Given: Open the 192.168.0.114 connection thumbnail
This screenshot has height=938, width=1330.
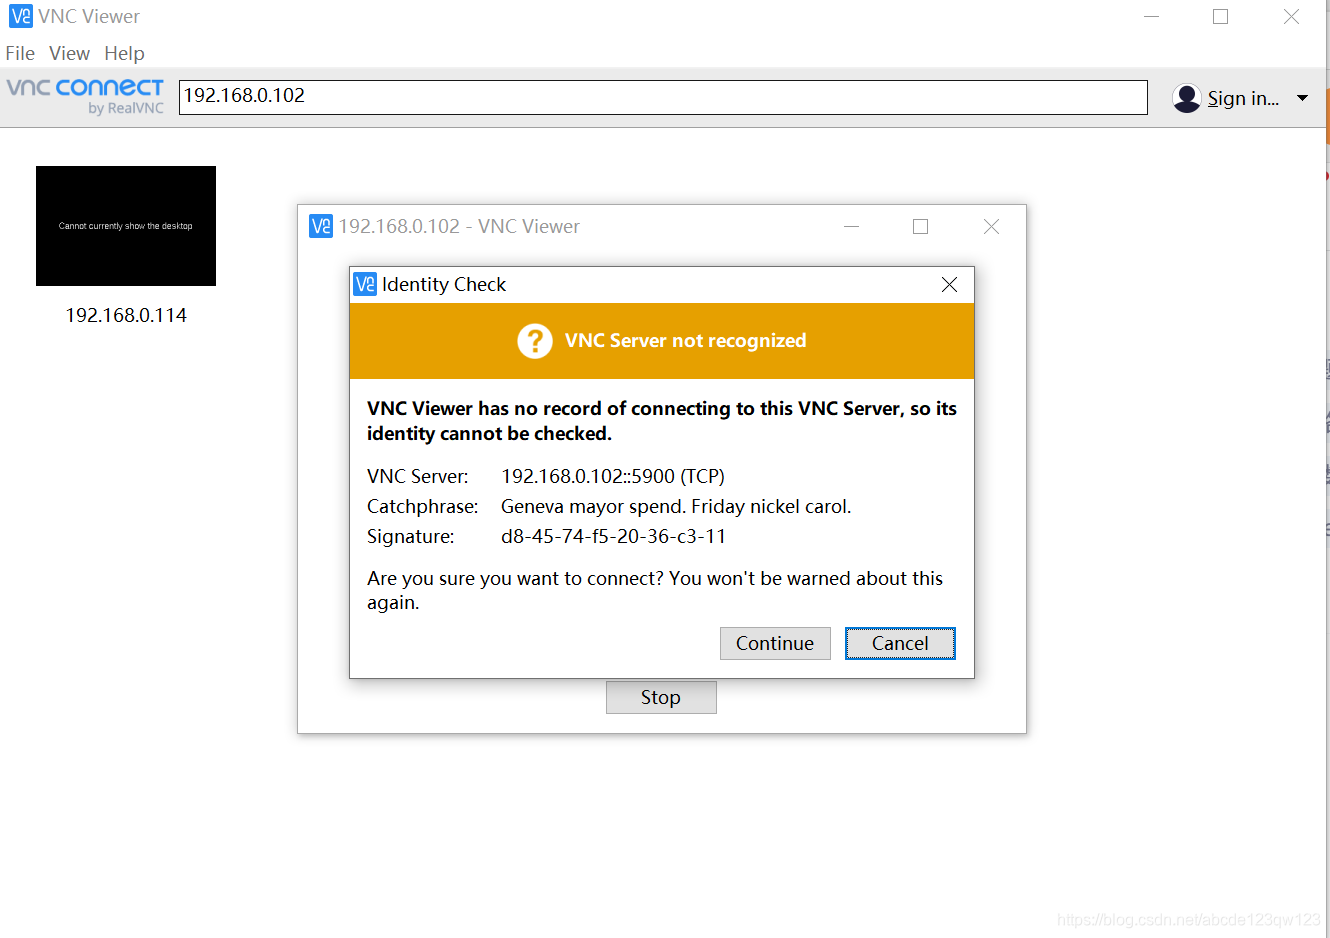Looking at the screenshot, I should [126, 226].
